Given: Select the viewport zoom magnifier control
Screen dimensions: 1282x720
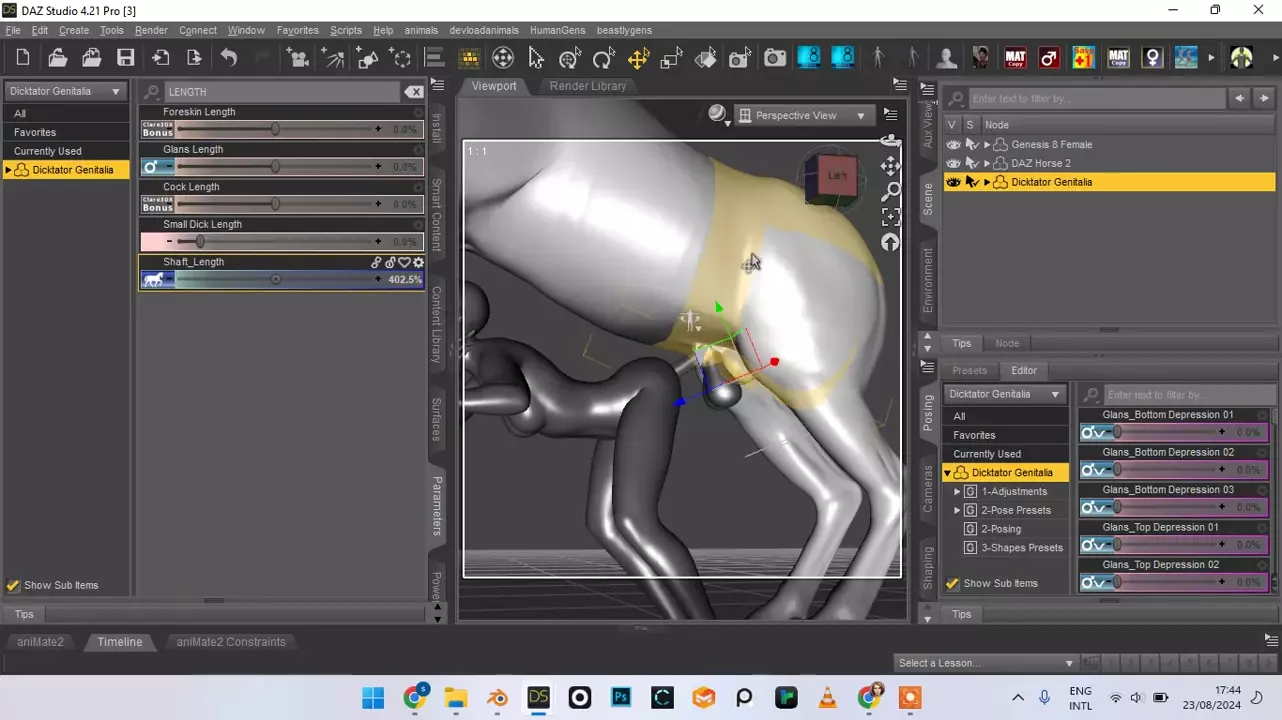Looking at the screenshot, I should point(890,191).
